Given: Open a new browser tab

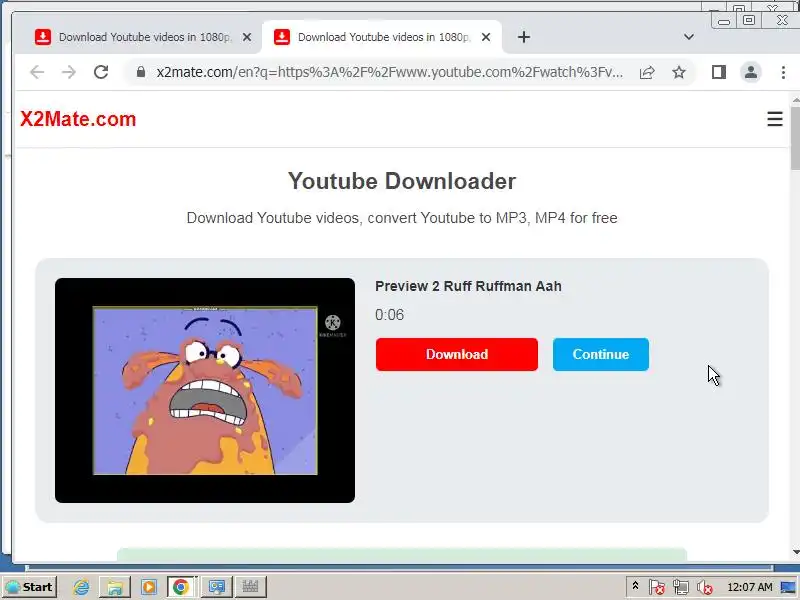Looking at the screenshot, I should click(524, 37).
